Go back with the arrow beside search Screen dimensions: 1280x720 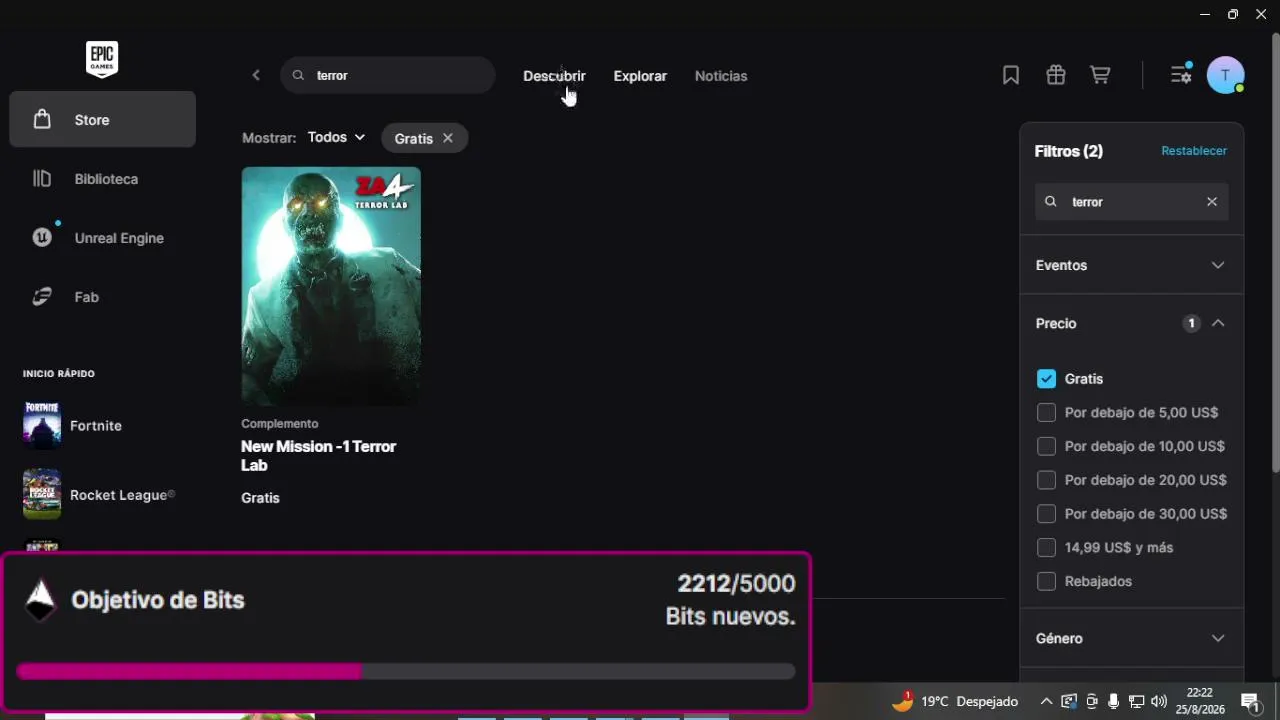tap(256, 75)
